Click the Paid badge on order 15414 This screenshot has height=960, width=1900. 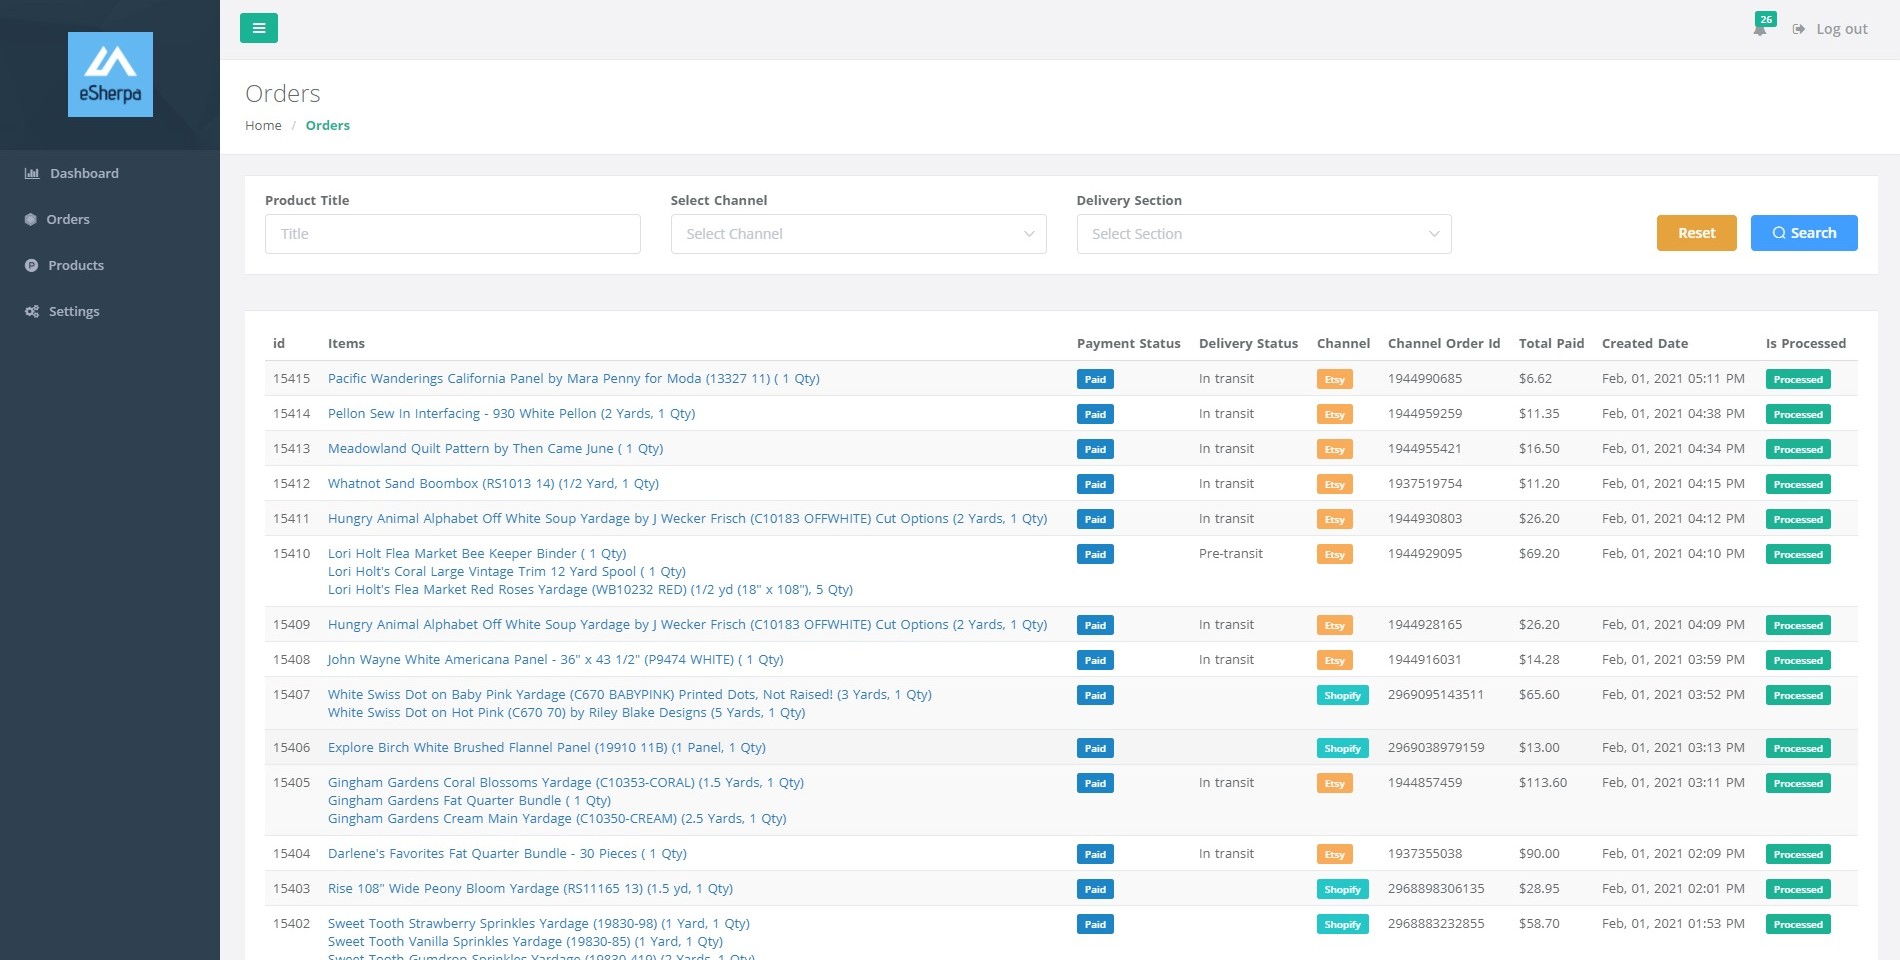[1095, 414]
